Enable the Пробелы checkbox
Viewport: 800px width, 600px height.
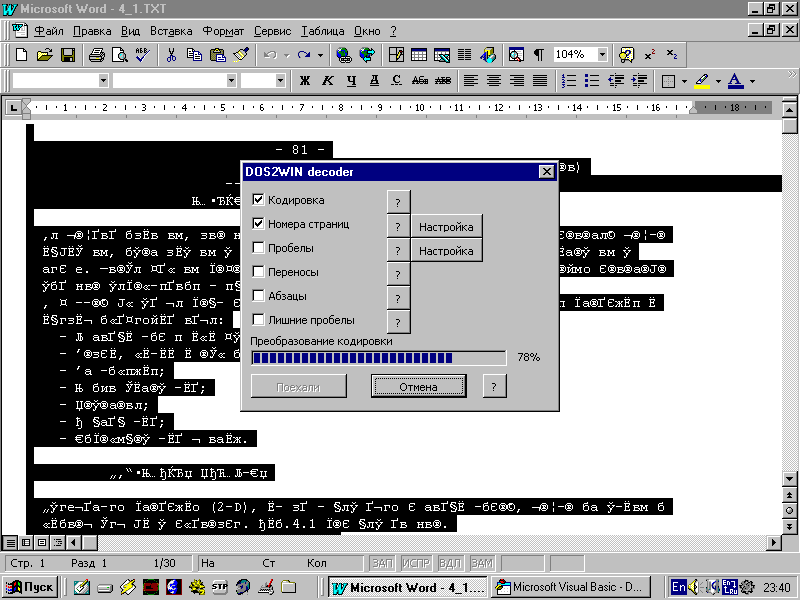tap(258, 247)
